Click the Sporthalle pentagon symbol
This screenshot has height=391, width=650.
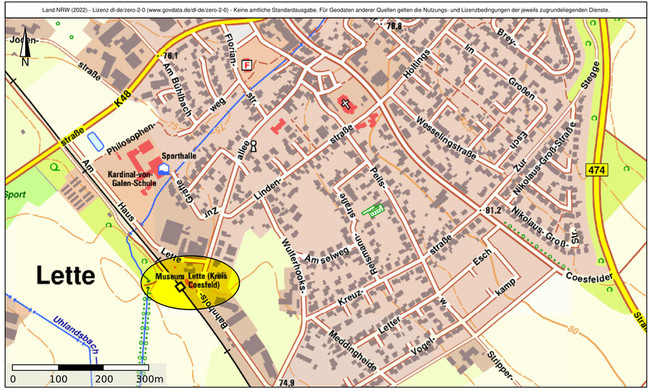(164, 169)
